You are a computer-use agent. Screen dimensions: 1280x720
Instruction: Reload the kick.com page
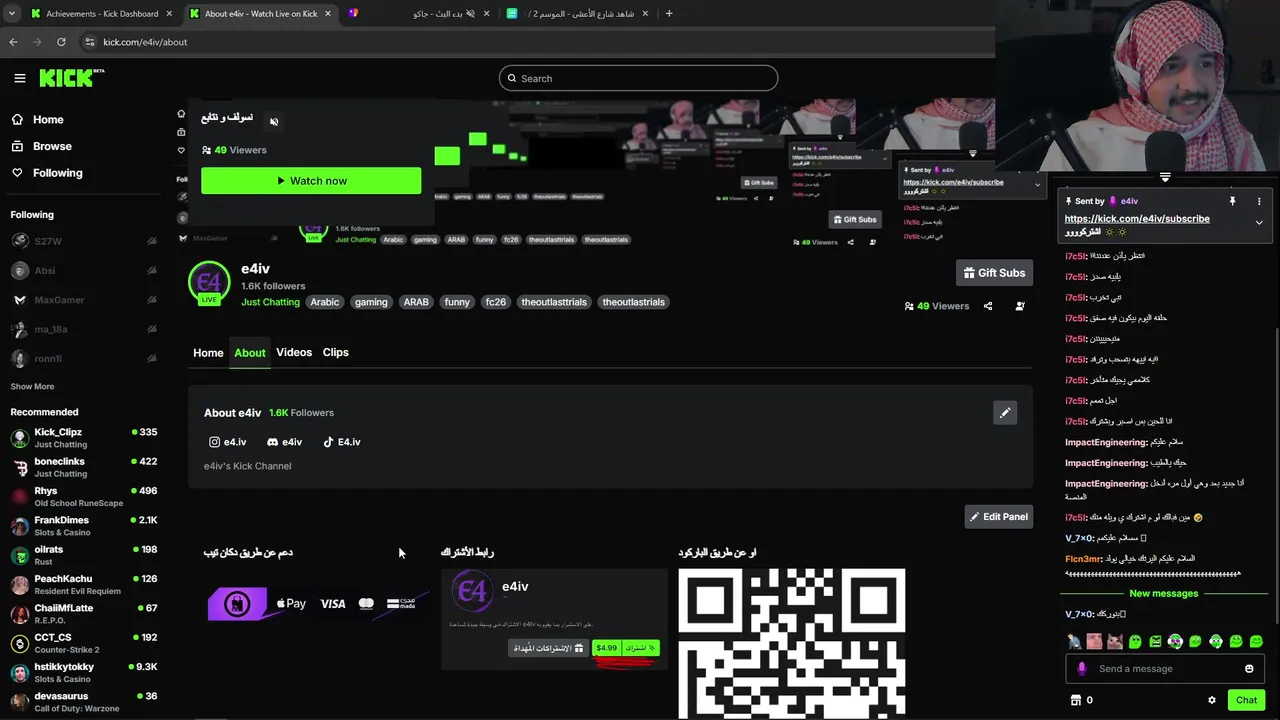point(61,42)
